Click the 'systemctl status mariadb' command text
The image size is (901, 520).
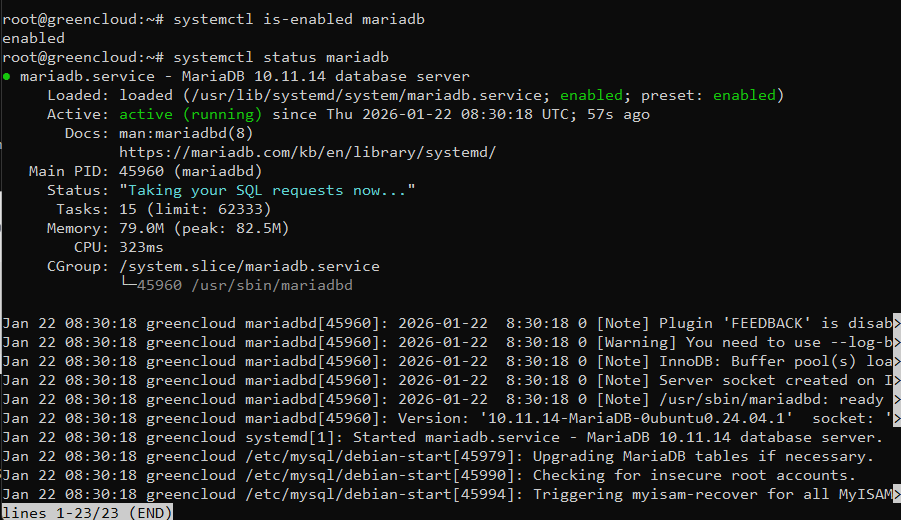coord(281,57)
